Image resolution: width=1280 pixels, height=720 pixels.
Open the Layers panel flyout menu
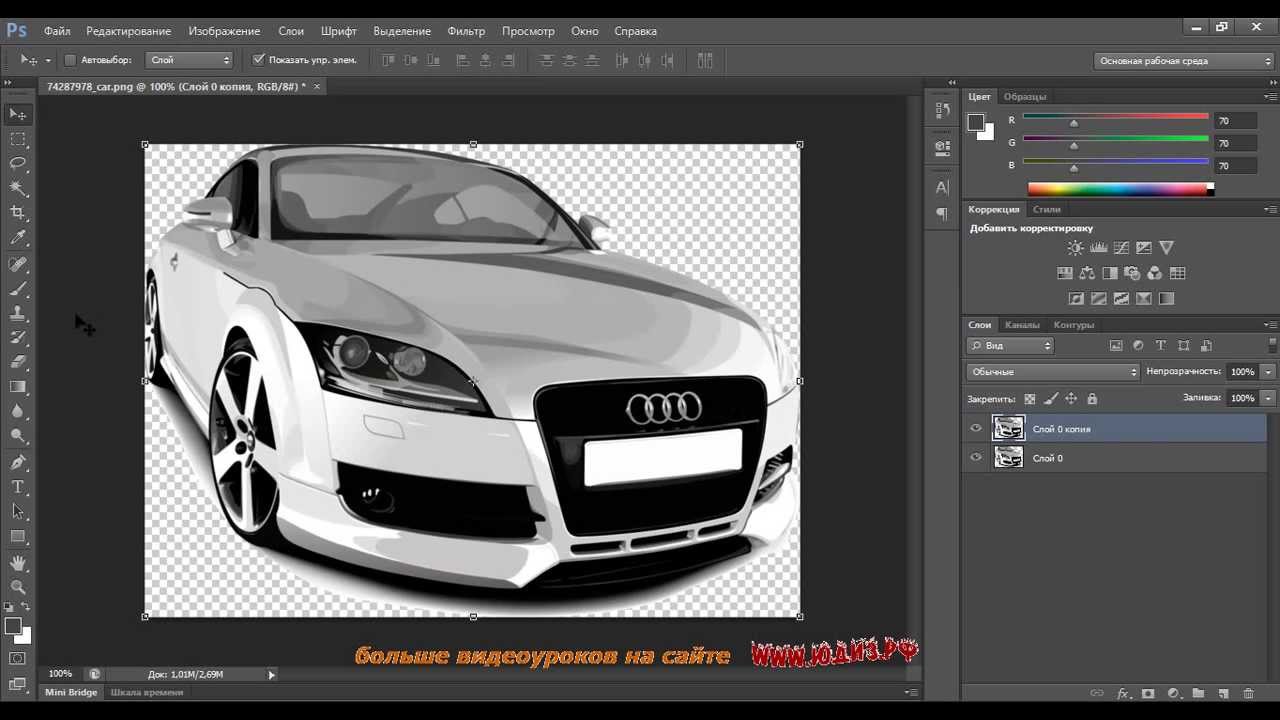pyautogui.click(x=1270, y=324)
